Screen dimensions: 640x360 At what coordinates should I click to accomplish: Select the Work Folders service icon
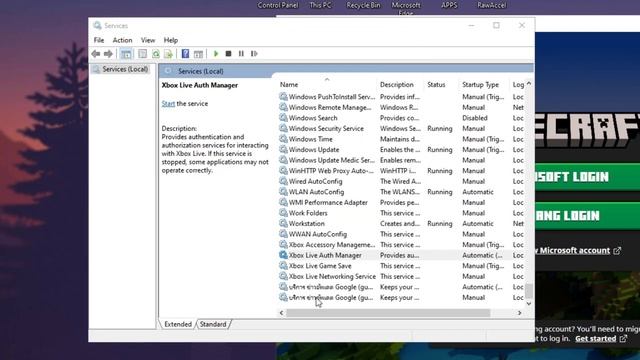coord(283,213)
